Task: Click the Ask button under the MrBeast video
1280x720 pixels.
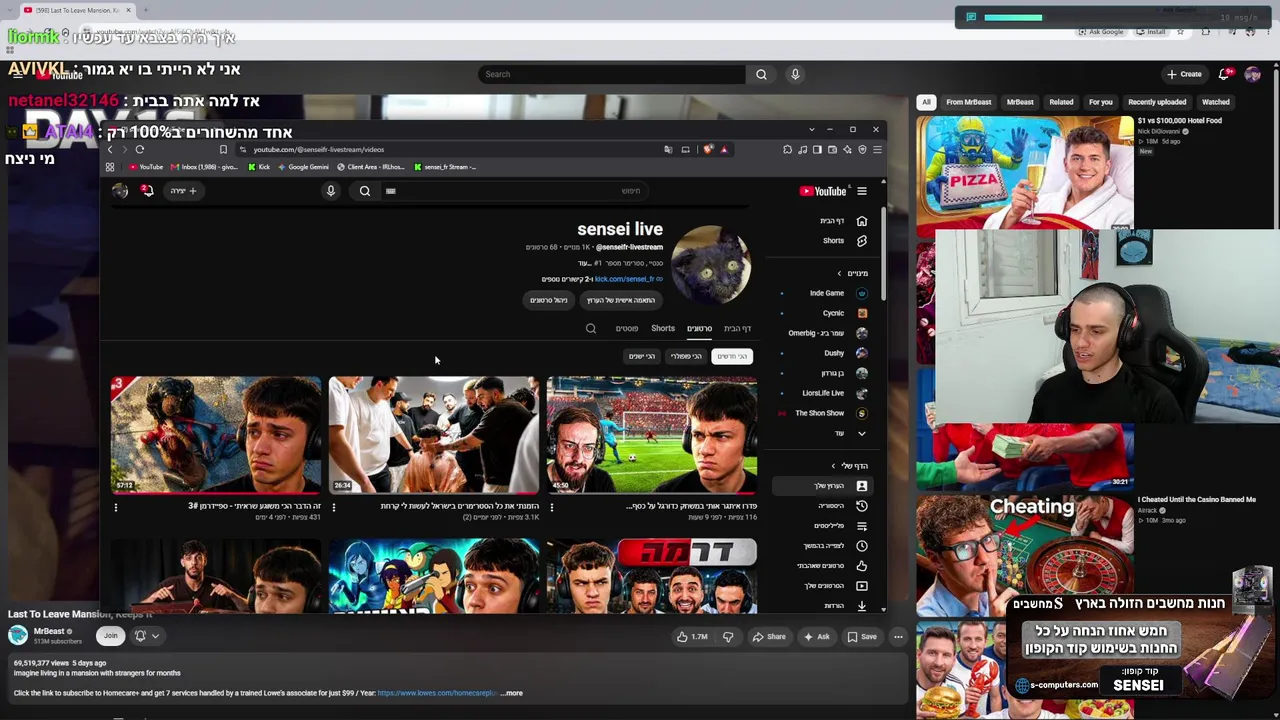Action: 816,636
